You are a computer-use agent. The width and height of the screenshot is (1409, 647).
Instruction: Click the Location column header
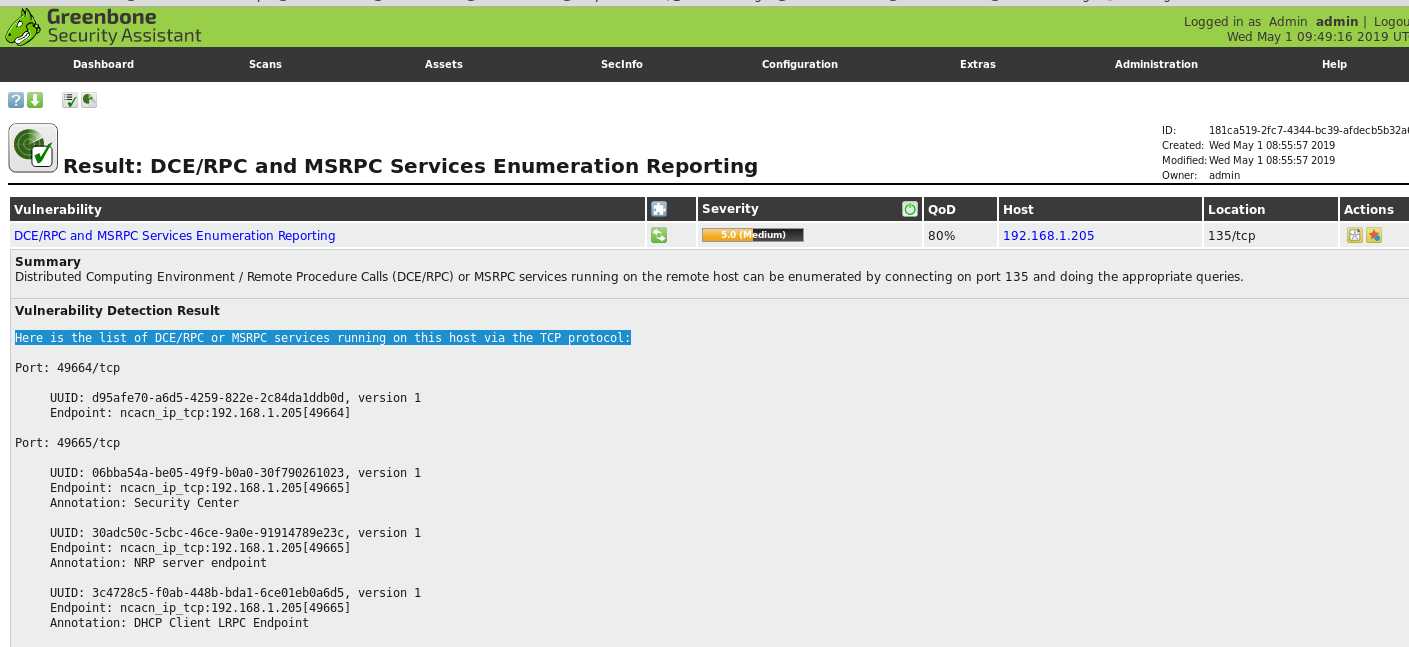pos(1236,209)
